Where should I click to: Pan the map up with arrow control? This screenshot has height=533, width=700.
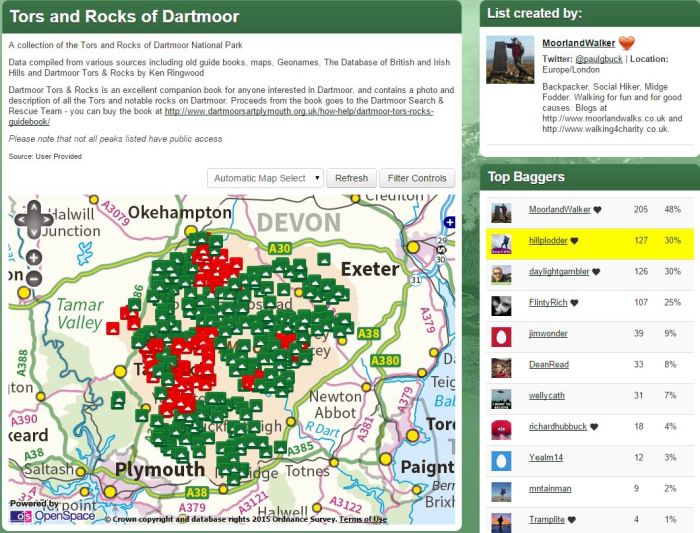pyautogui.click(x=34, y=207)
